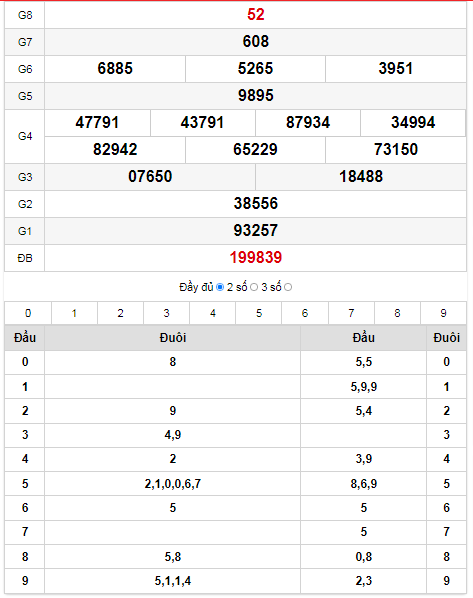473x598 pixels.
Task: Choose digit 5 in the number filter row
Action: 259,313
